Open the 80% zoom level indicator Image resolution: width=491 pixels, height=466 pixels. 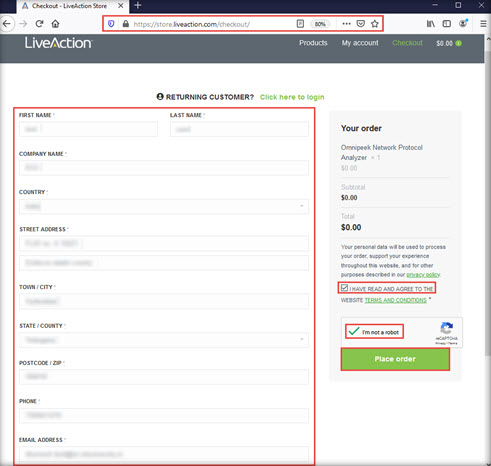[x=320, y=24]
